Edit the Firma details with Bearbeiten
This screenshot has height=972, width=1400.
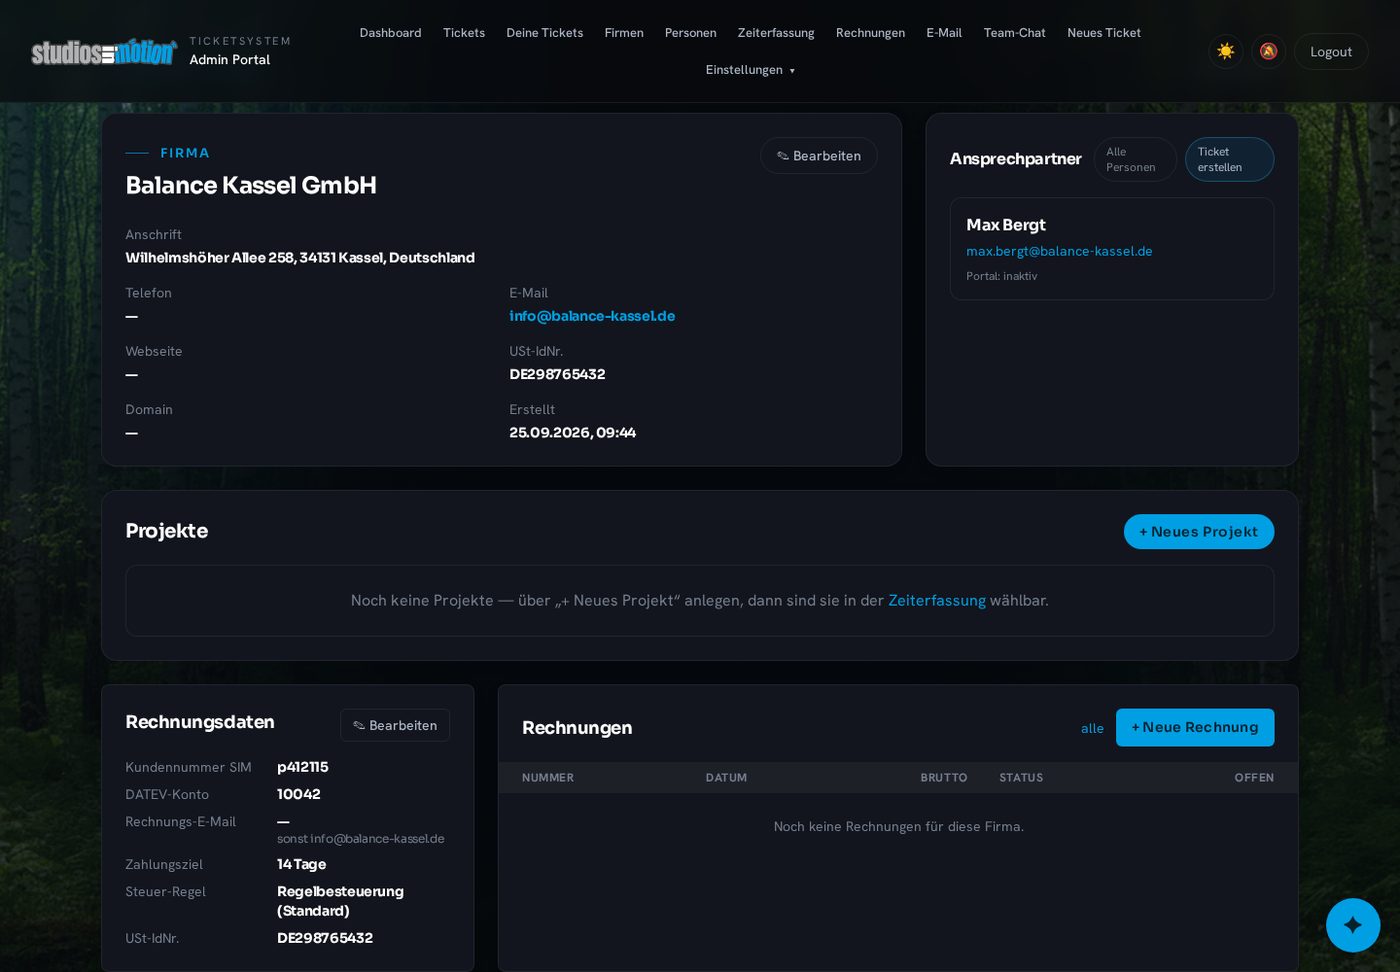[x=819, y=156]
